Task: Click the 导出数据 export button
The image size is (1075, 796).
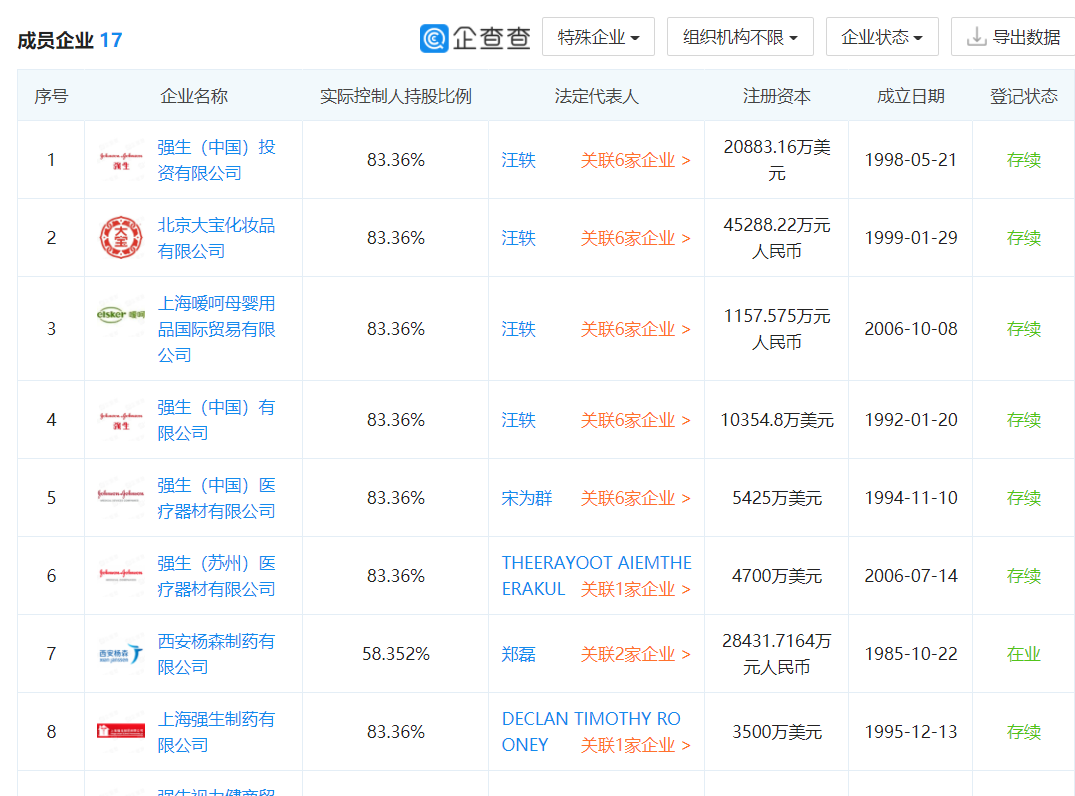Action: click(1013, 37)
